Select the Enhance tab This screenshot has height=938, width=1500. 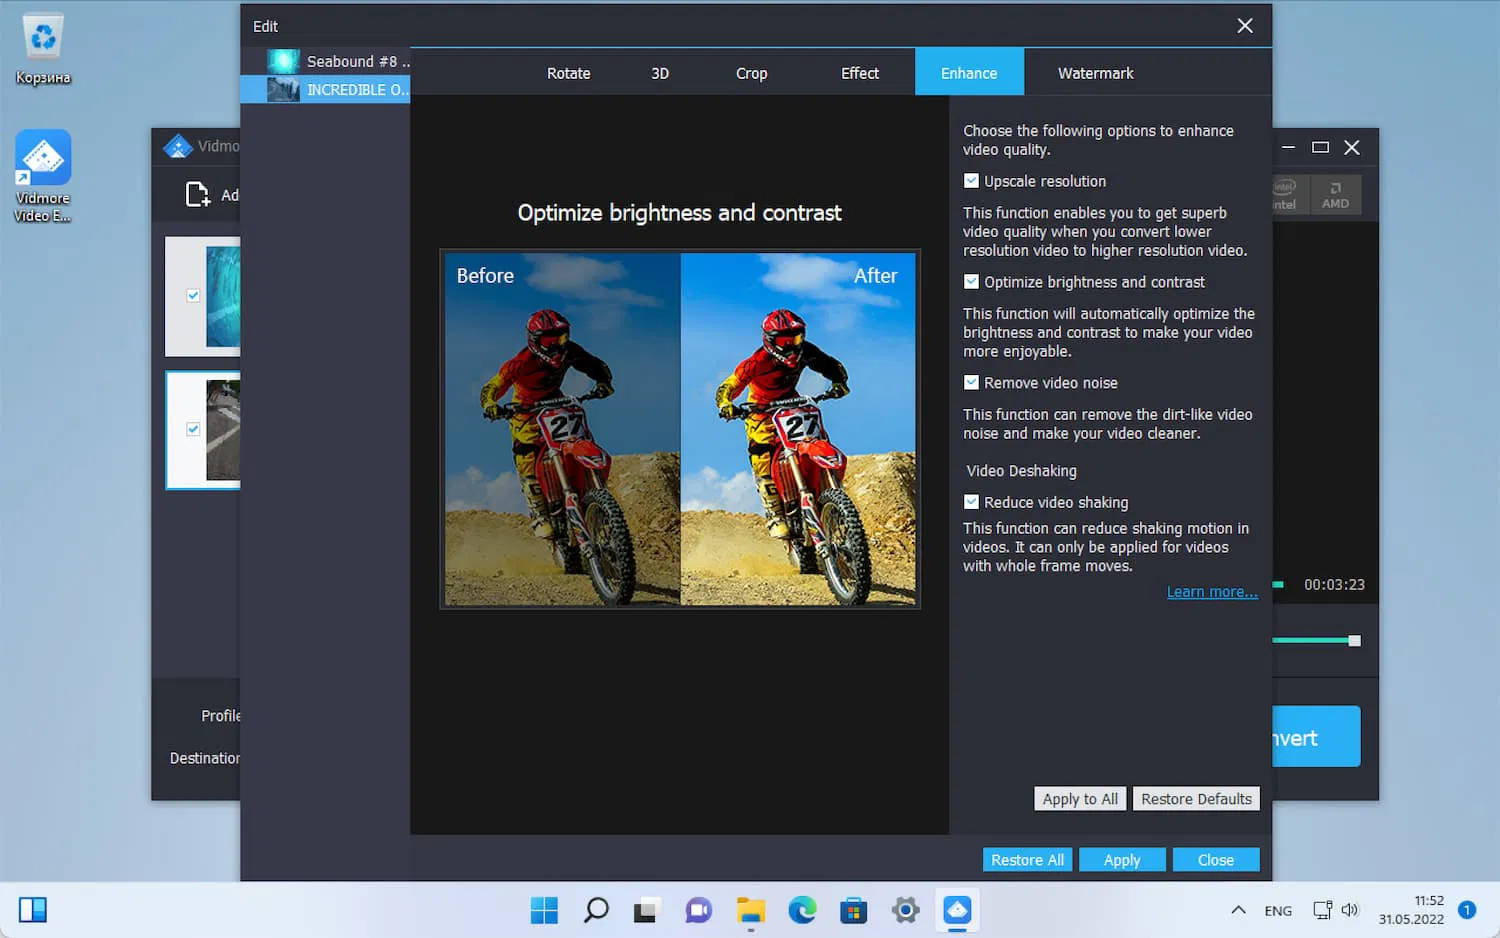coord(969,72)
